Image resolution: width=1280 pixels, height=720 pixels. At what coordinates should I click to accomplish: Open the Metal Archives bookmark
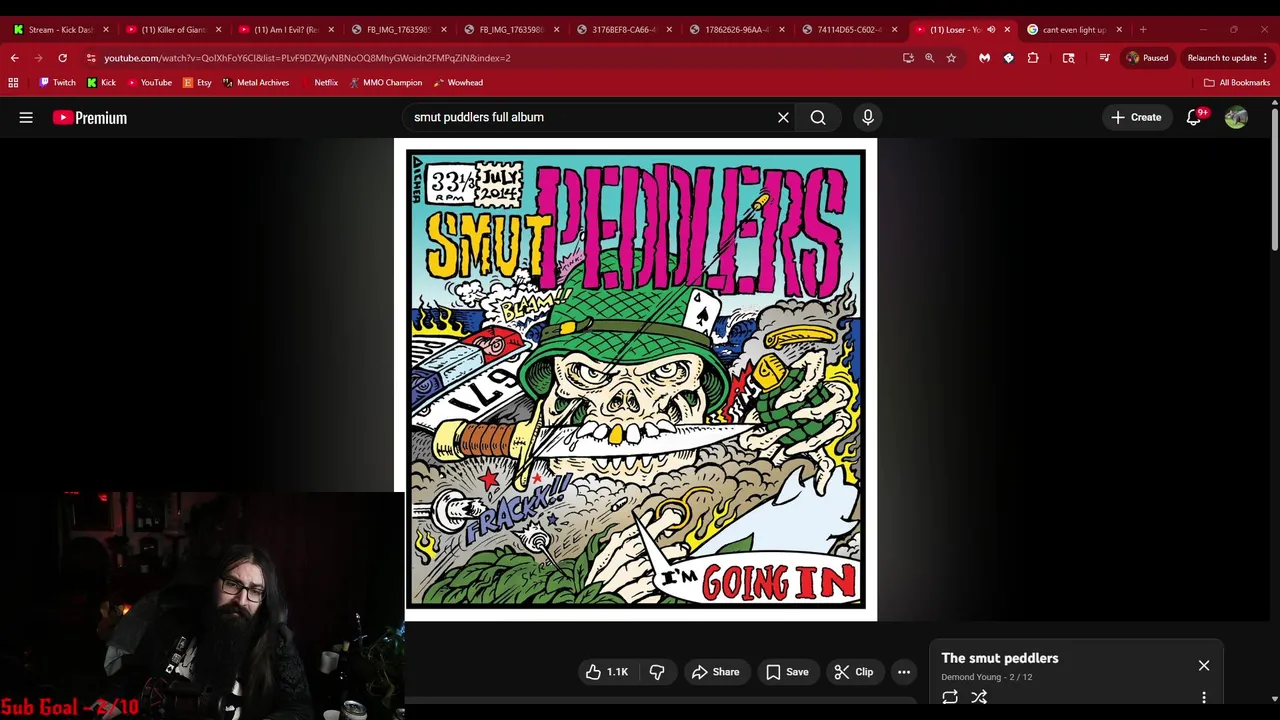pos(255,83)
